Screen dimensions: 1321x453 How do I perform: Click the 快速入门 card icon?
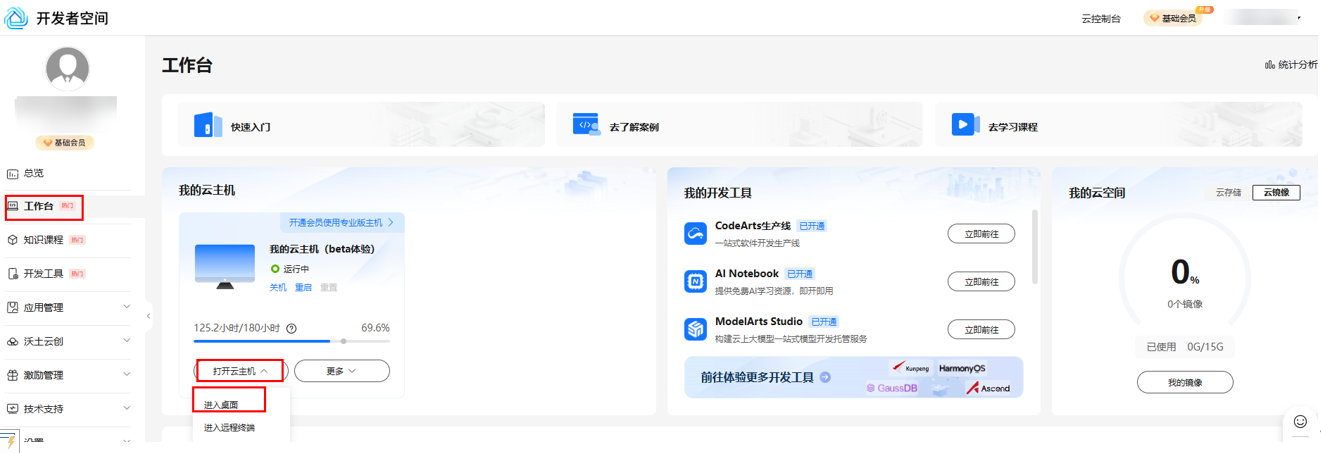(208, 125)
